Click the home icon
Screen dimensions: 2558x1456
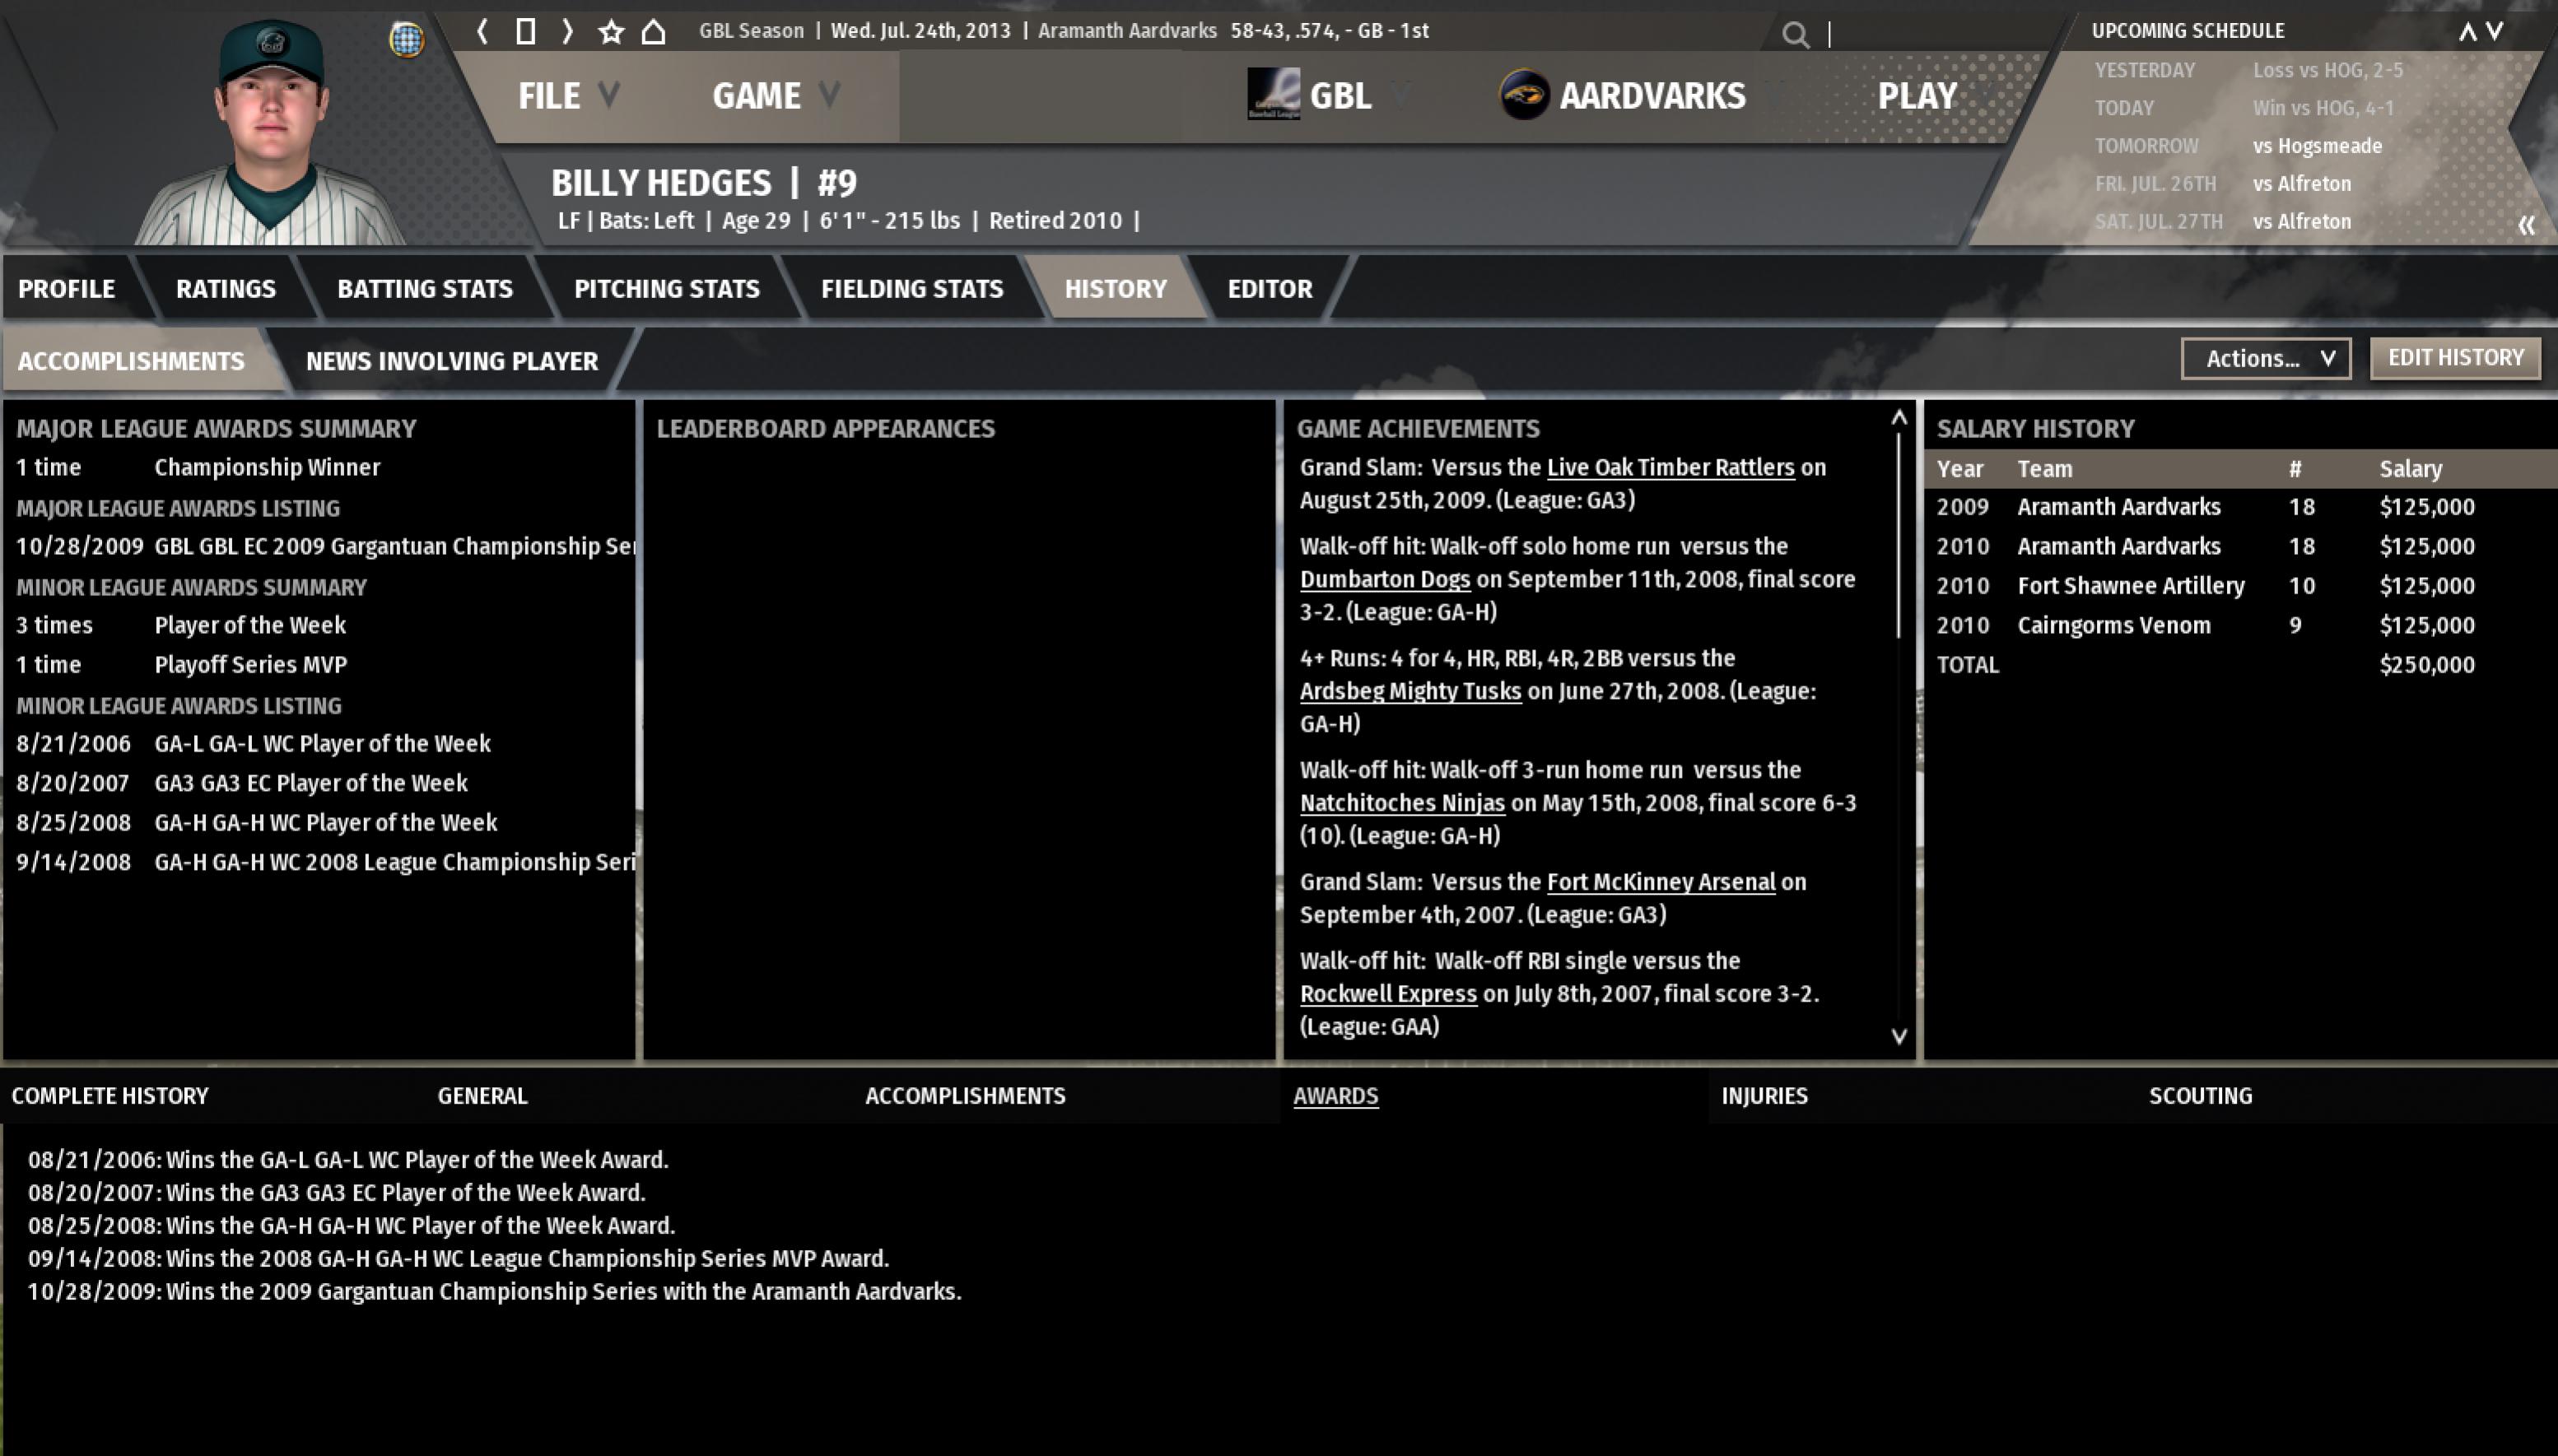coord(653,31)
